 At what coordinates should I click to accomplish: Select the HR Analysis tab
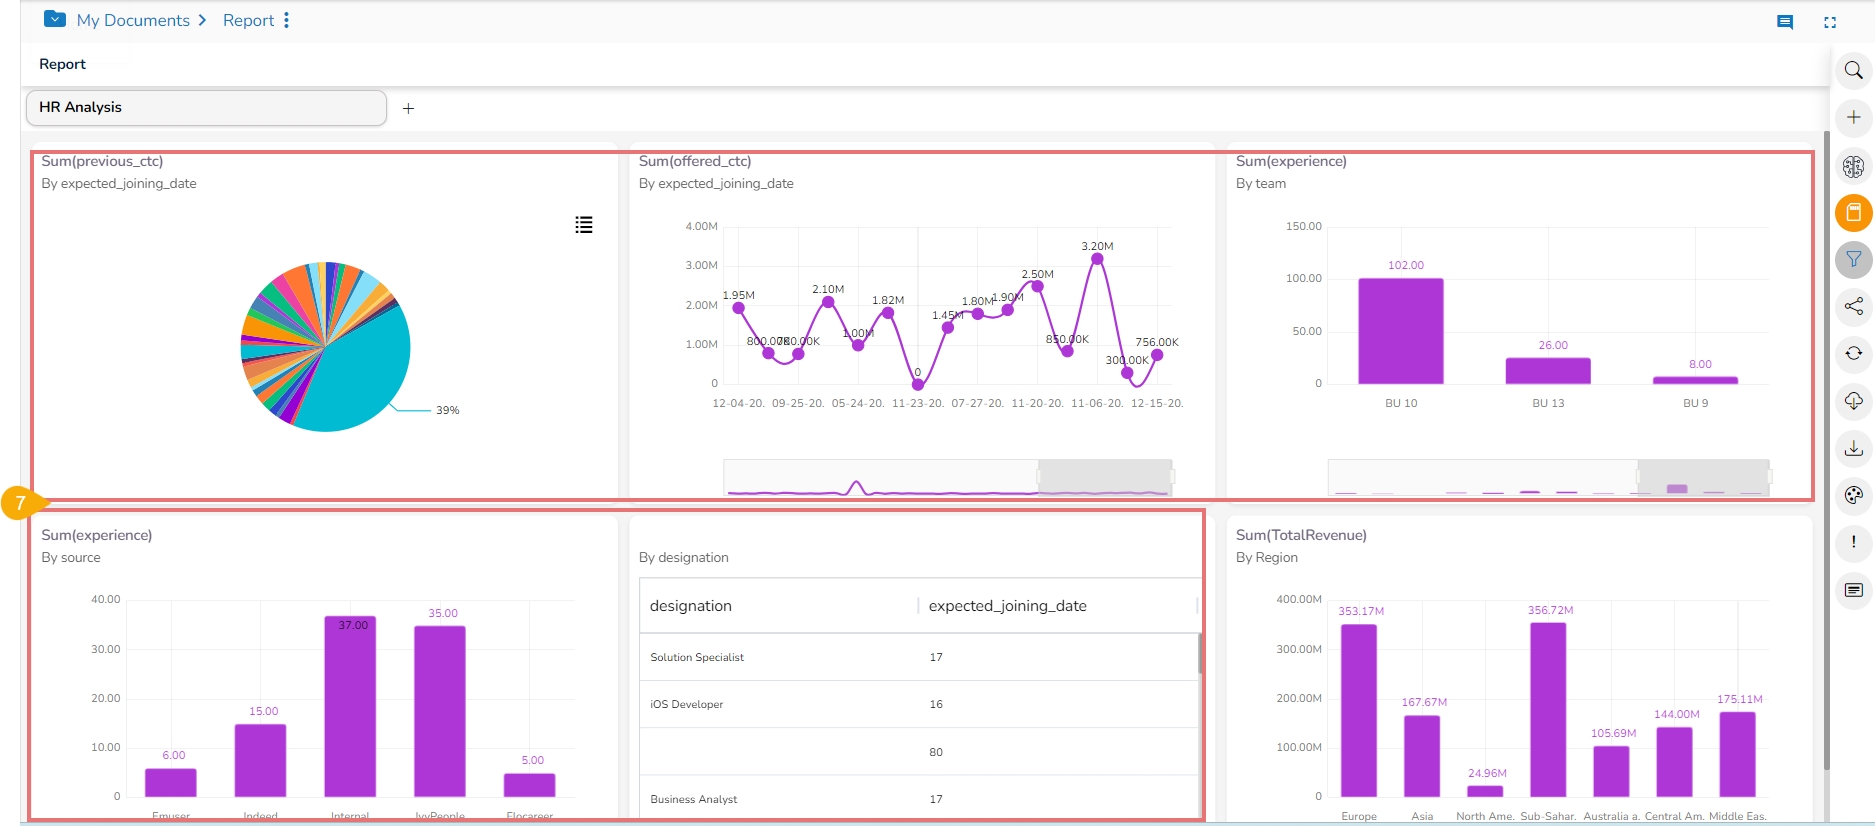coord(206,108)
